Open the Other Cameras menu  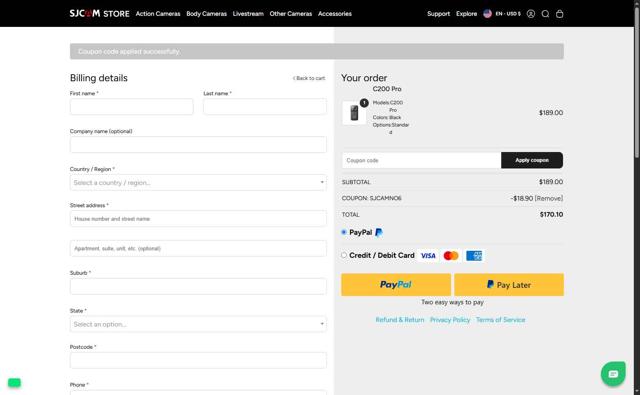click(x=291, y=13)
